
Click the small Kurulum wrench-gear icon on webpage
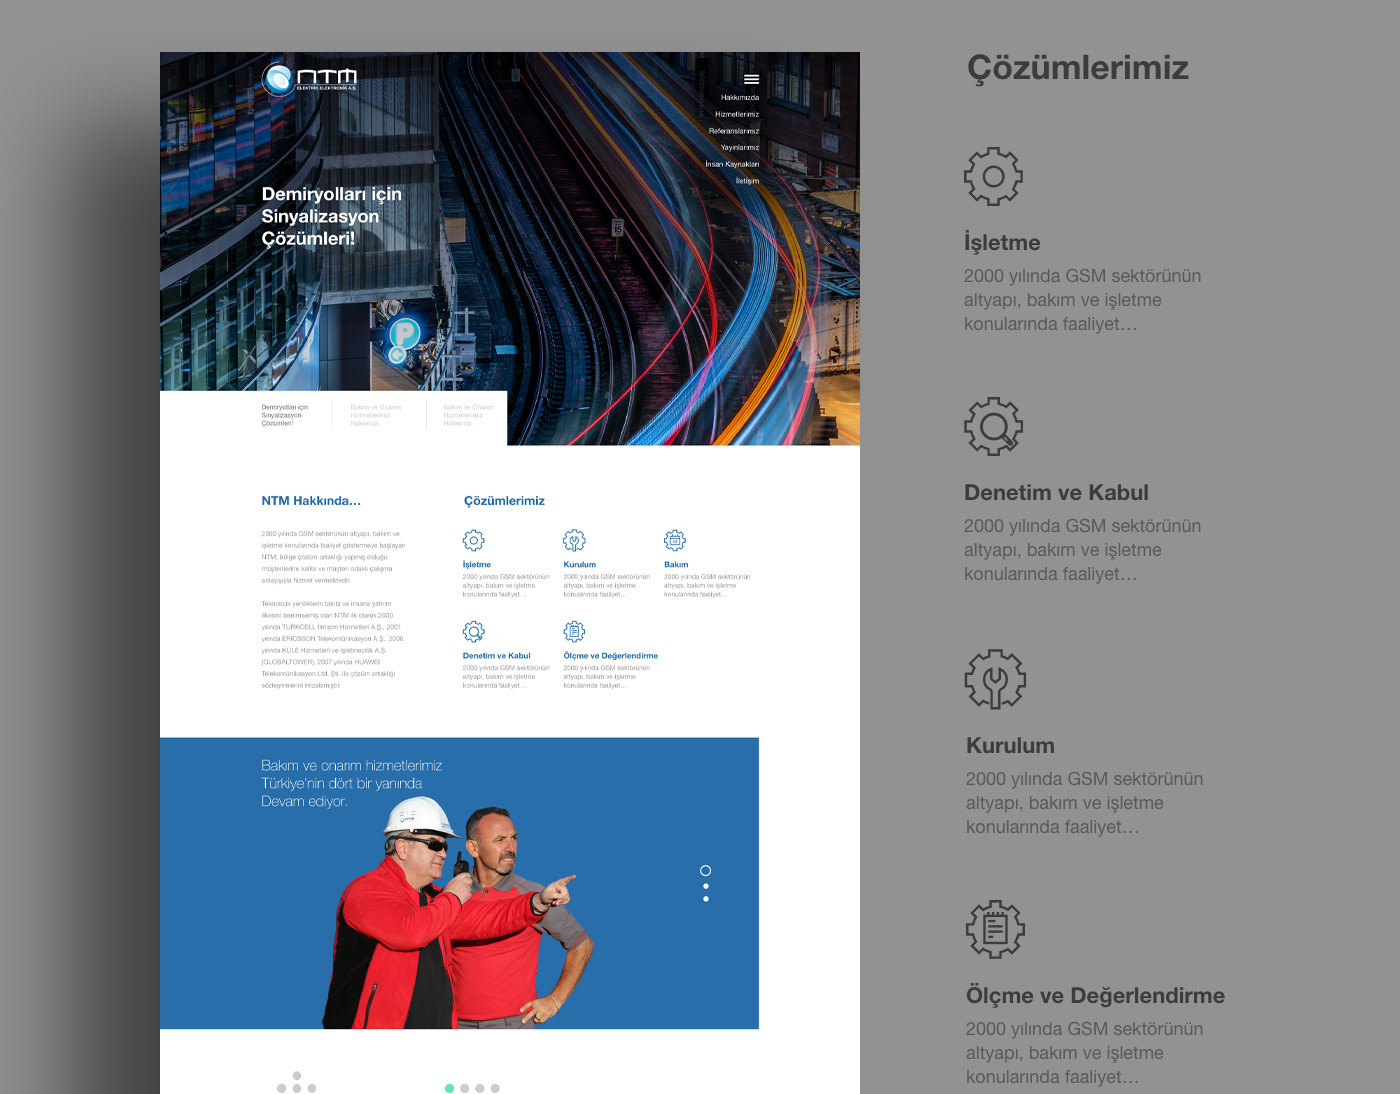[x=574, y=540]
